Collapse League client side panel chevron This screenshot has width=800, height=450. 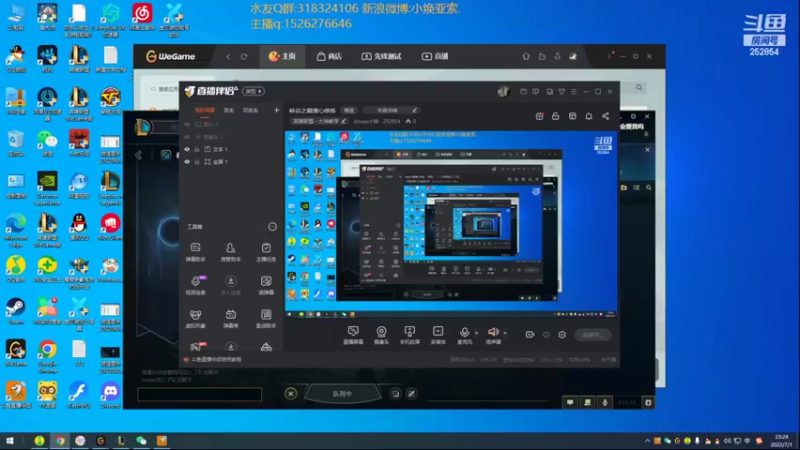[138, 155]
